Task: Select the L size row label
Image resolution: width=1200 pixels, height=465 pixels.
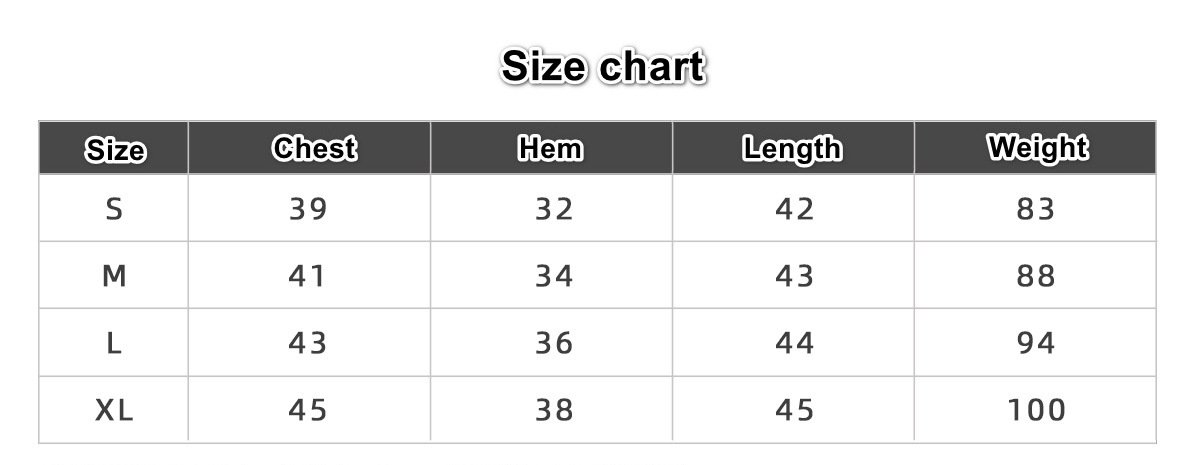Action: click(x=114, y=344)
